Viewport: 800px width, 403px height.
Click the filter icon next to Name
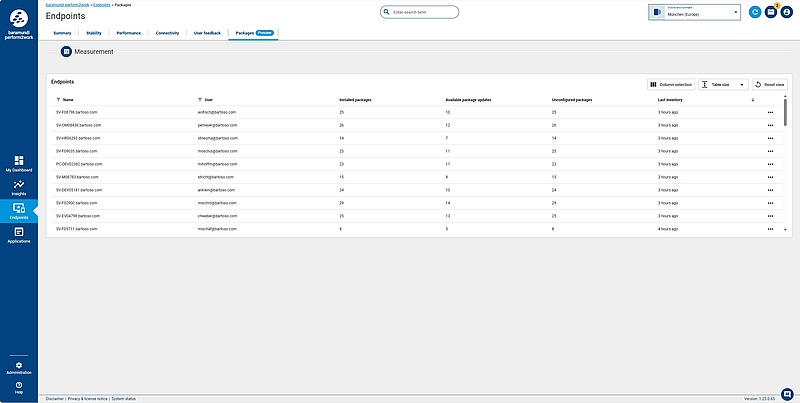pyautogui.click(x=59, y=100)
